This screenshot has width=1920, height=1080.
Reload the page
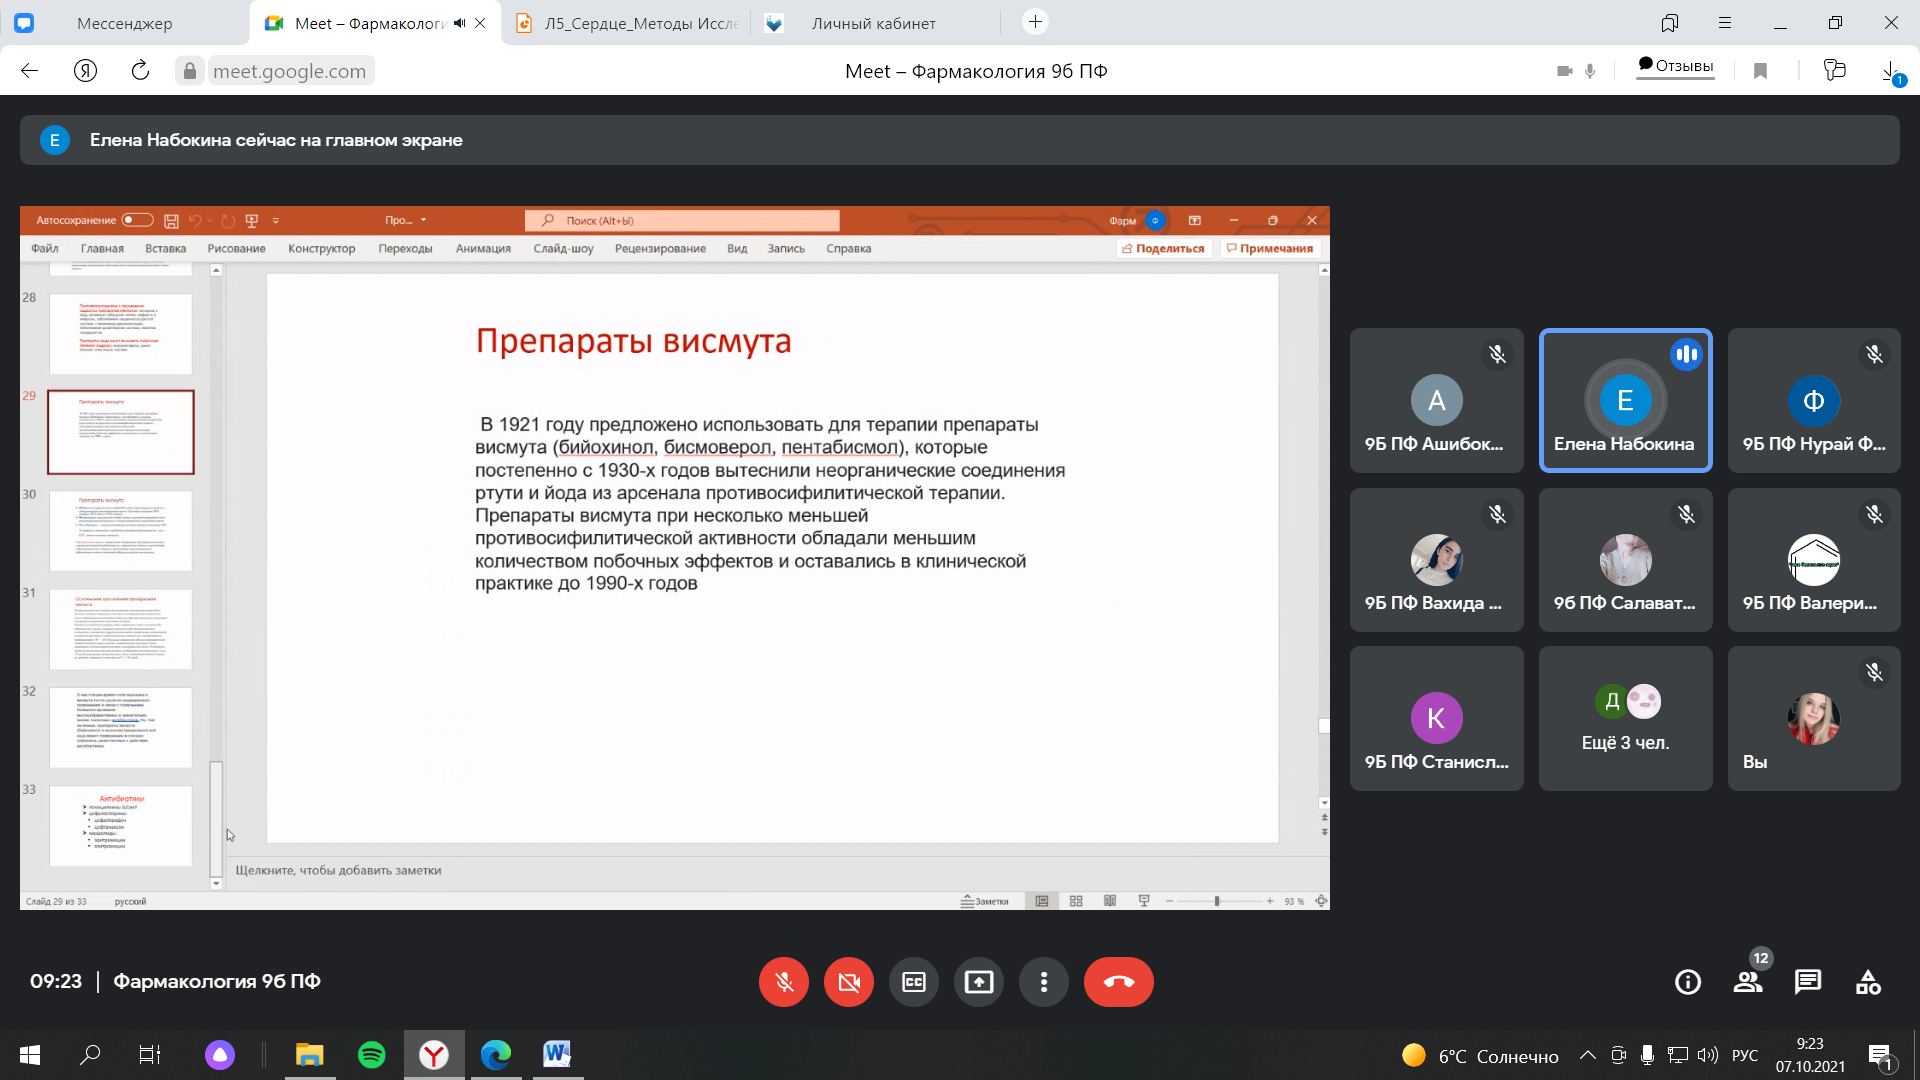(140, 71)
